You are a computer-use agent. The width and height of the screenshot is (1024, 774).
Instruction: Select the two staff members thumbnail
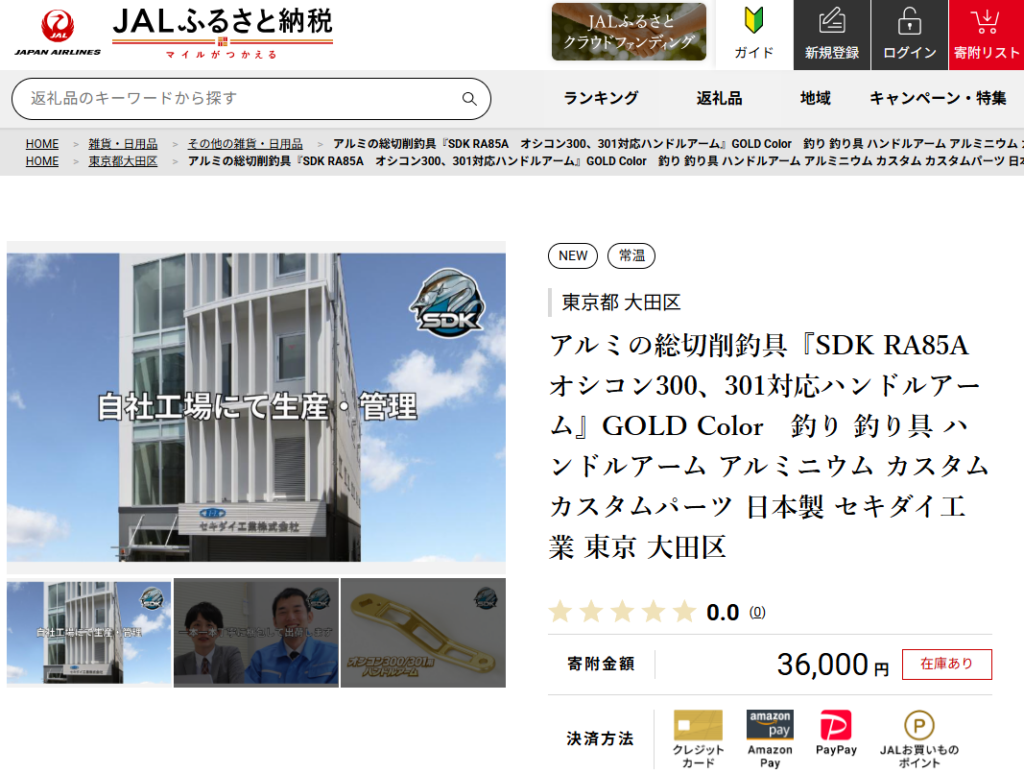tap(256, 632)
